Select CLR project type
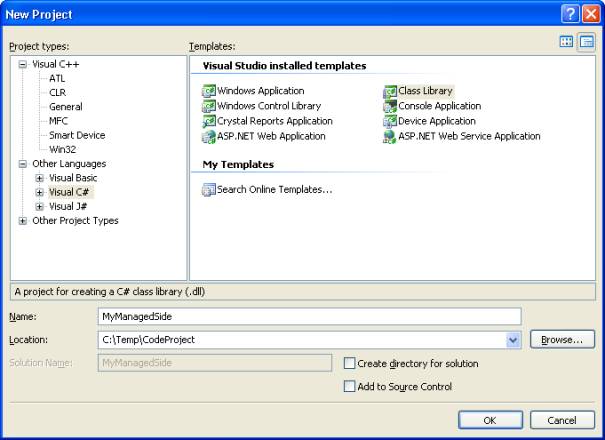This screenshot has height=440, width=605. pyautogui.click(x=57, y=93)
